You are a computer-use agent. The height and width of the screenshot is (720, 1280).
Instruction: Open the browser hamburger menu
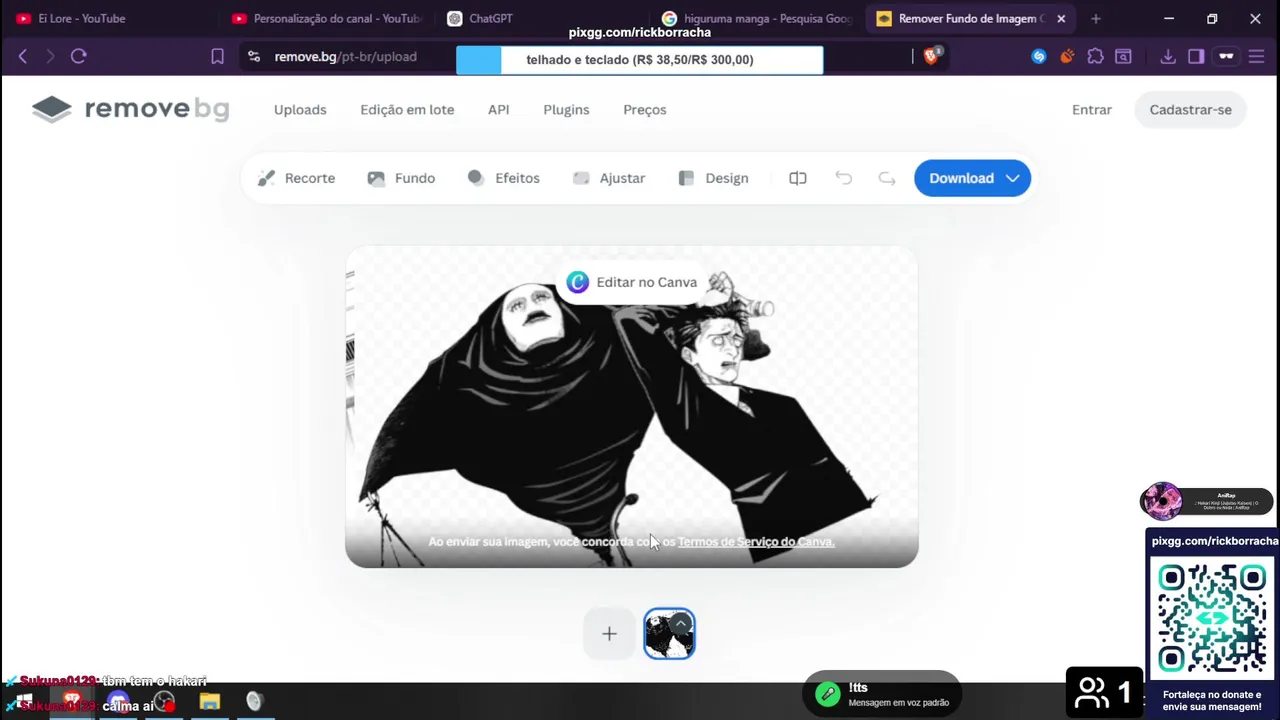[x=1257, y=57]
